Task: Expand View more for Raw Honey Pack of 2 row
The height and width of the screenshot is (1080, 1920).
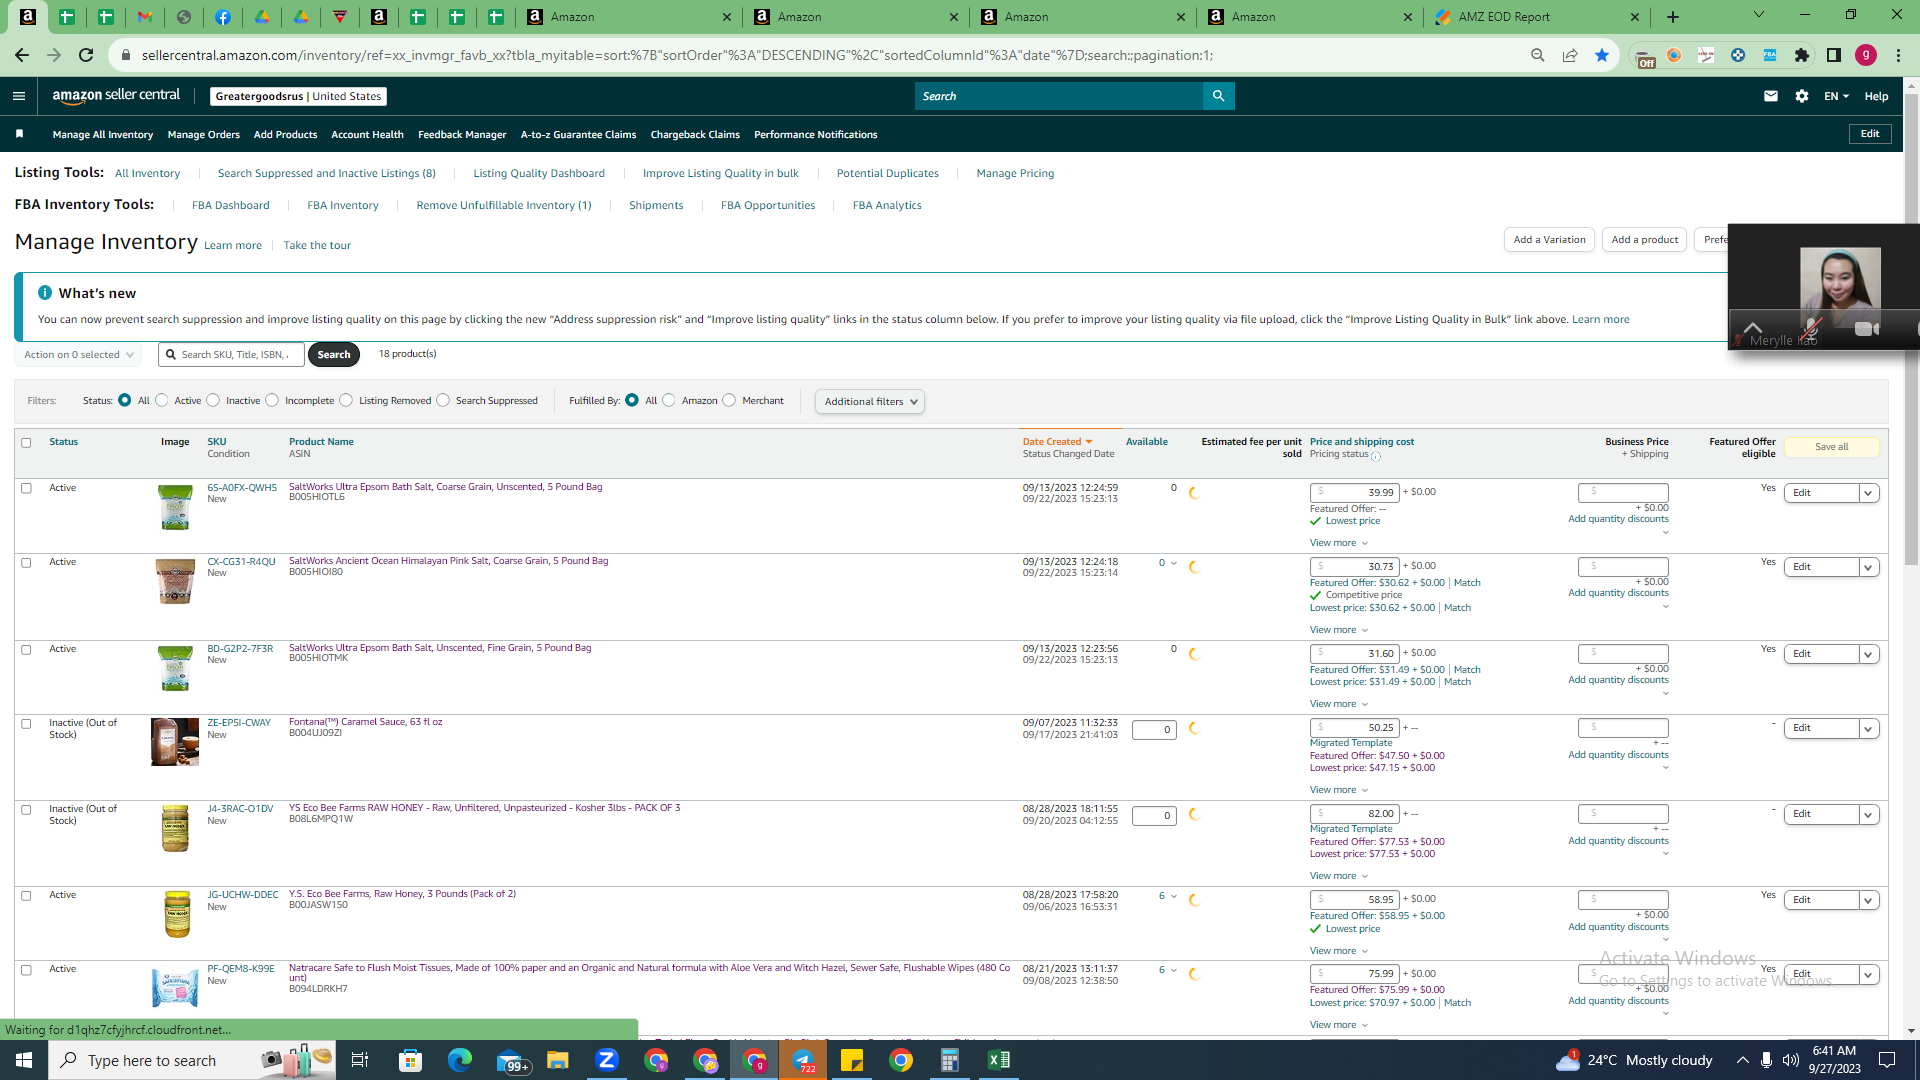Action: [x=1339, y=951]
